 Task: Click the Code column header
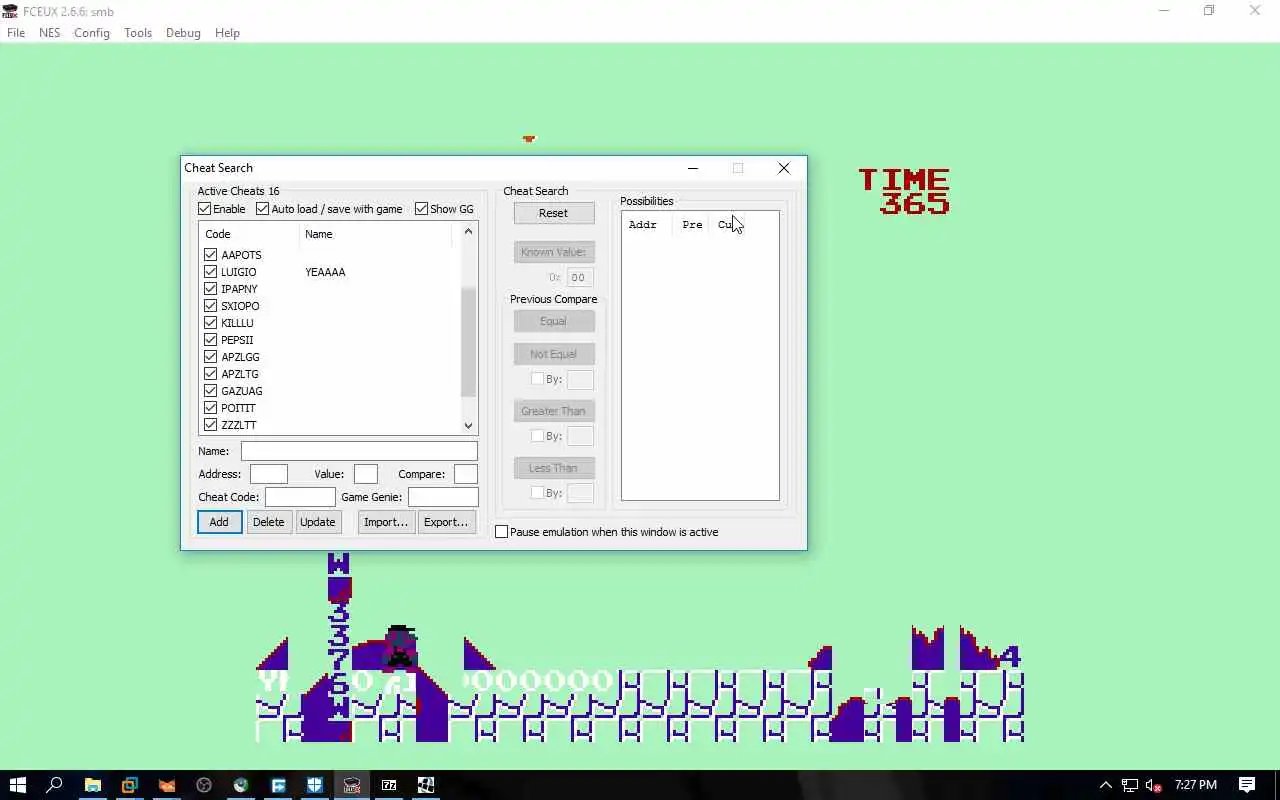(249, 234)
